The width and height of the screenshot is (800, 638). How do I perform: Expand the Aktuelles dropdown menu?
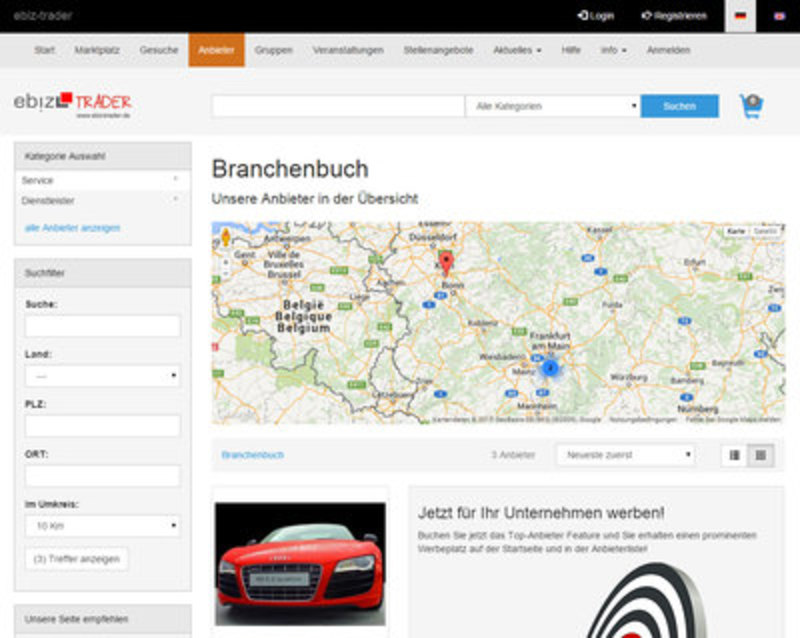[517, 50]
